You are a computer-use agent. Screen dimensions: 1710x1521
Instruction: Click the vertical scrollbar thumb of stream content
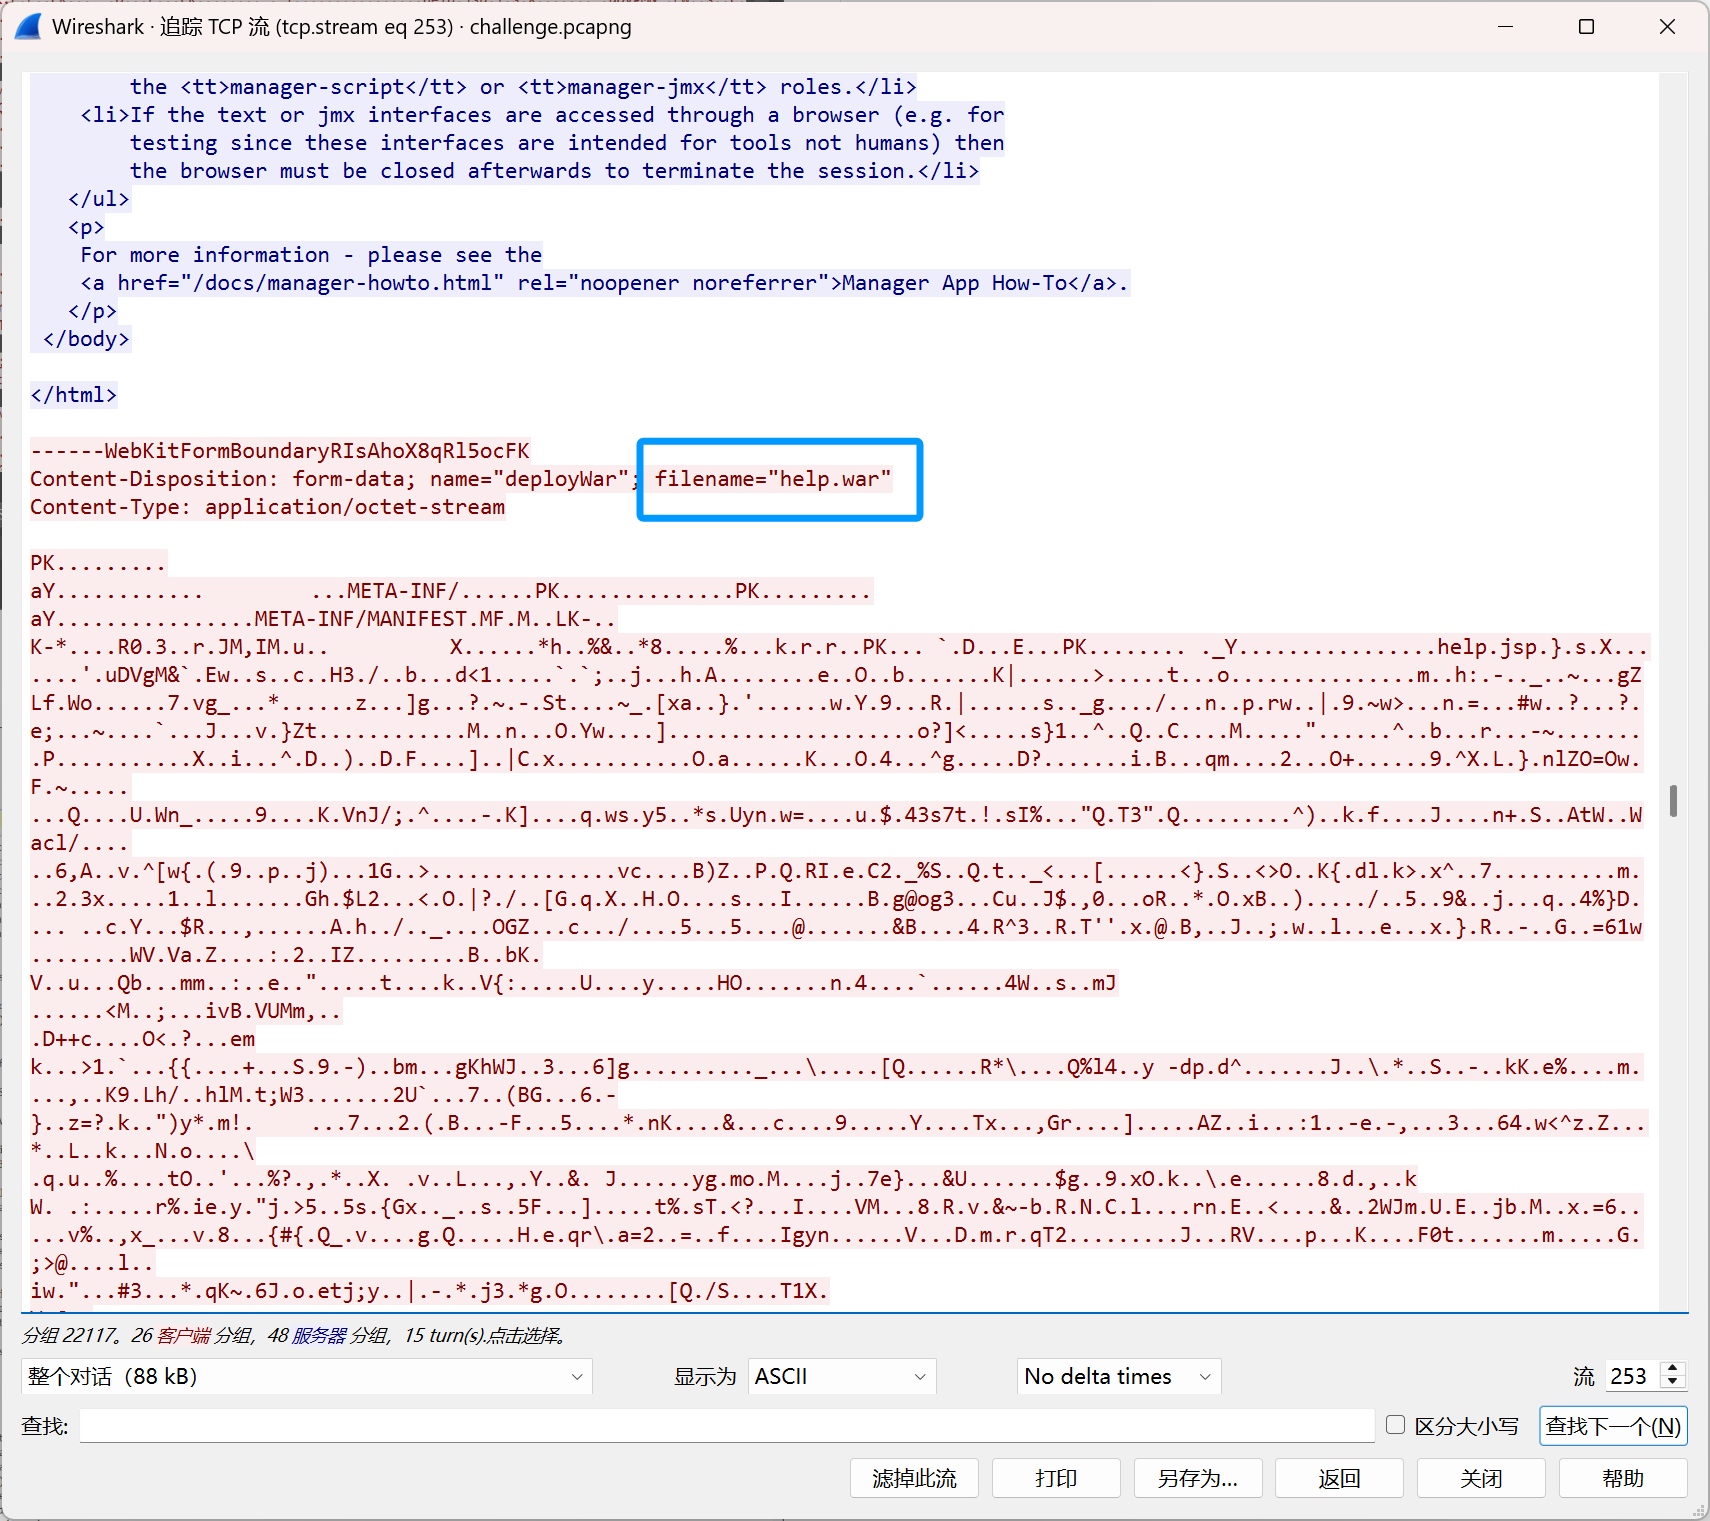(1673, 800)
